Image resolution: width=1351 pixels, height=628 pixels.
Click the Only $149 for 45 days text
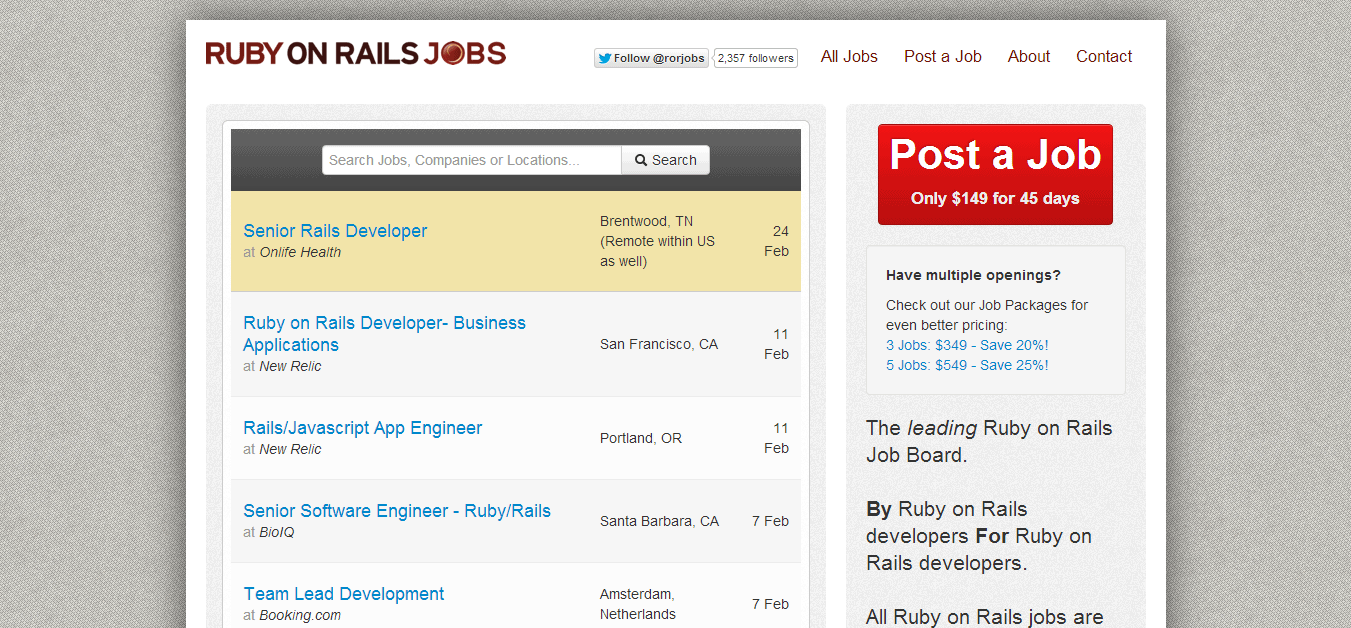(995, 198)
